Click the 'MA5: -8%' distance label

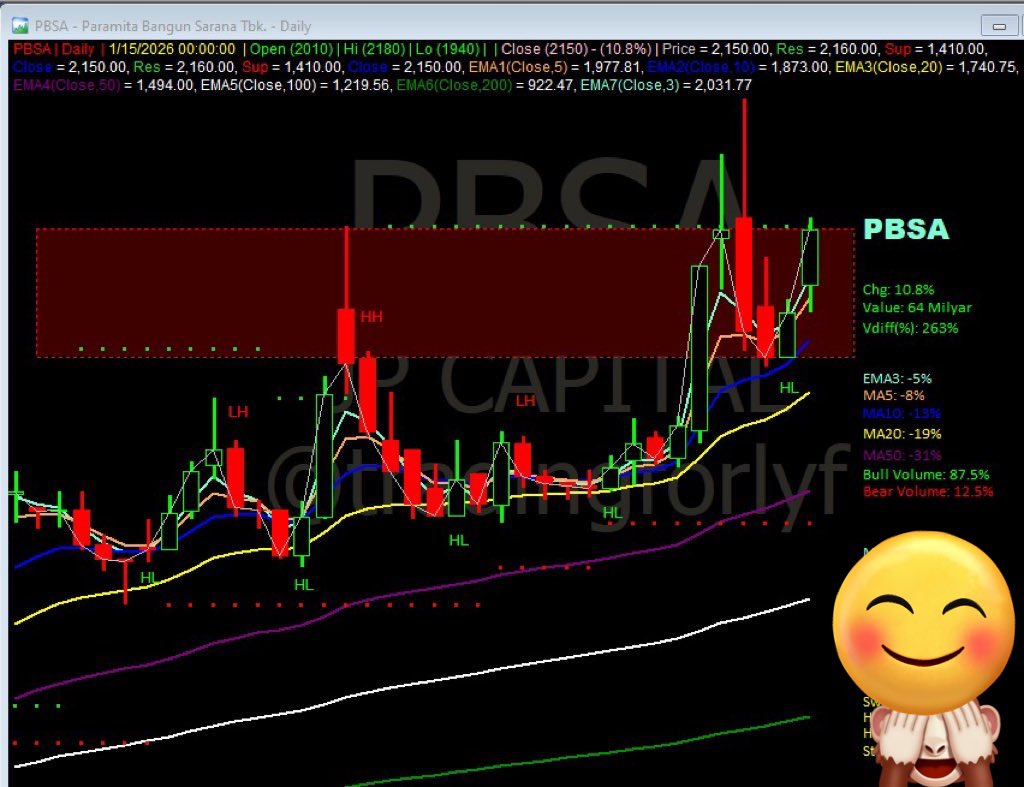[x=893, y=395]
